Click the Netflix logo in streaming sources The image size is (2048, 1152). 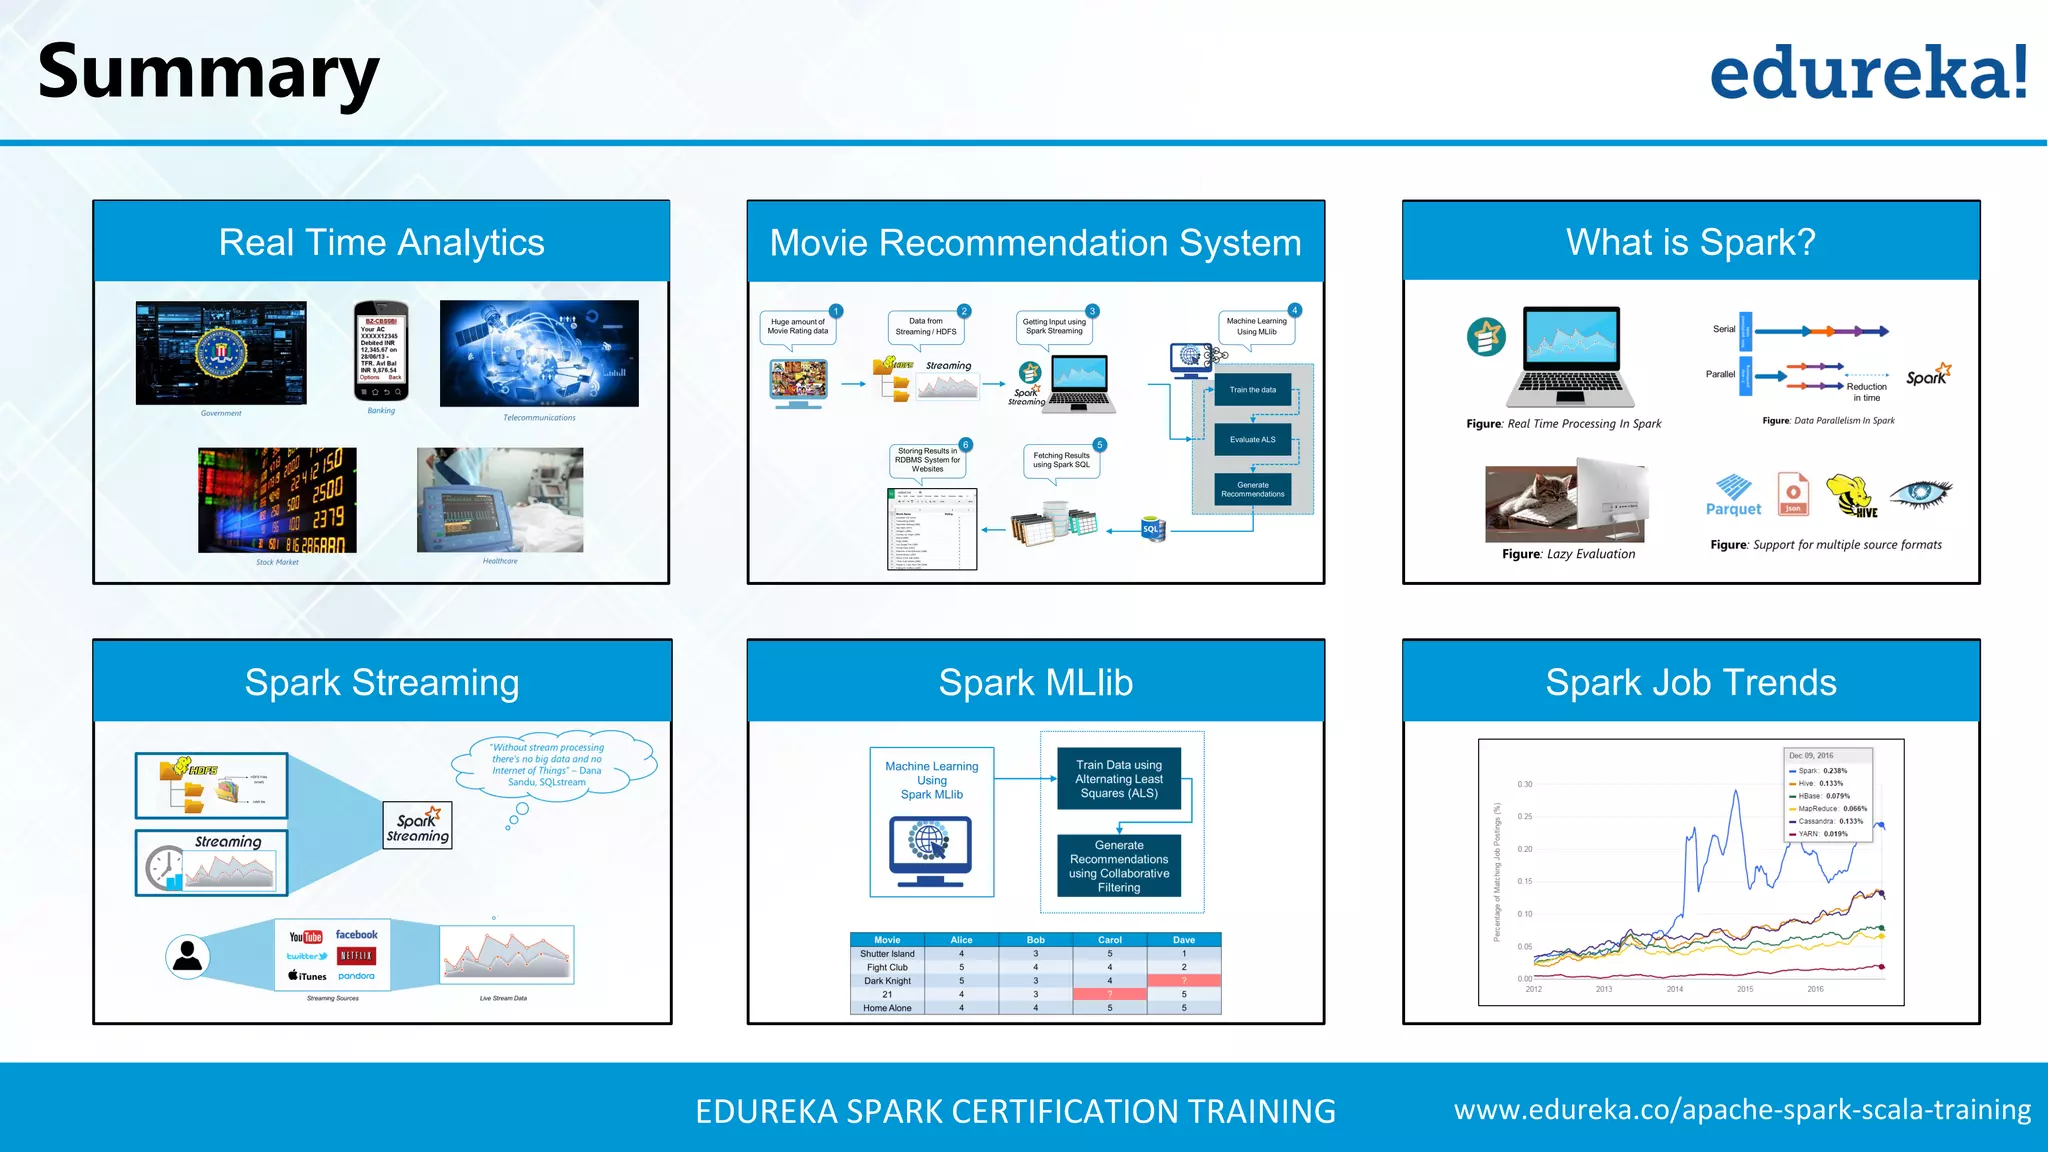pos(356,956)
